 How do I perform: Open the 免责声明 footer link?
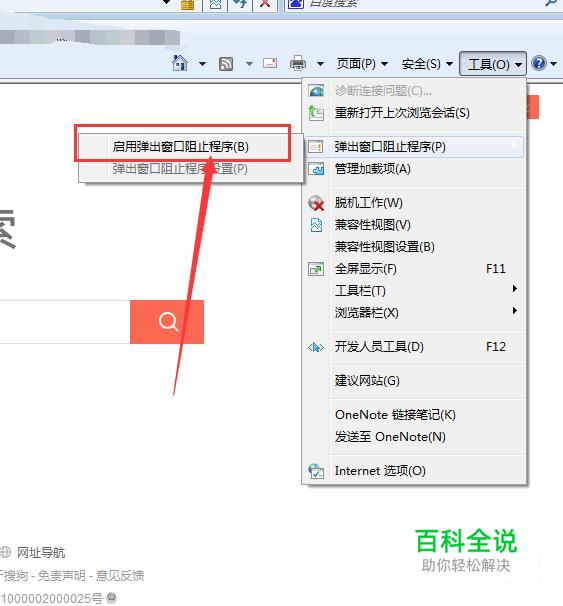(62, 575)
